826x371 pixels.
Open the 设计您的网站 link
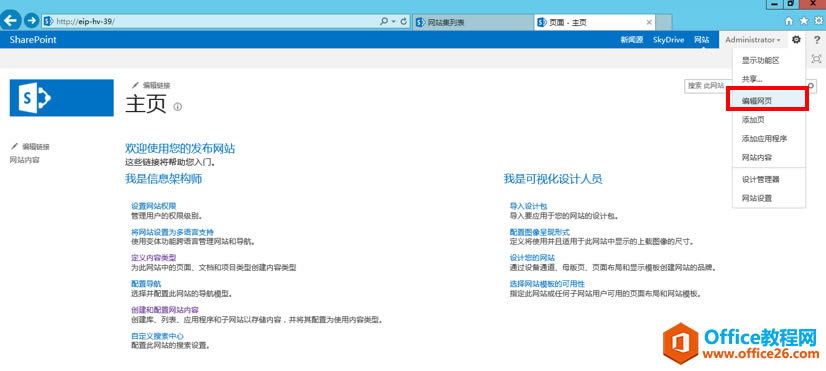532,258
